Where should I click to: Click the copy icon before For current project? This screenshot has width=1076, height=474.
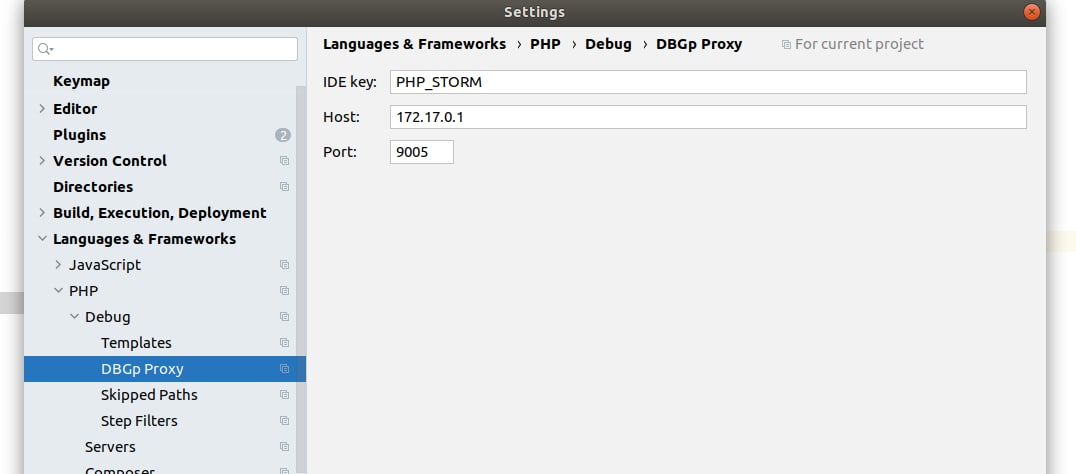[786, 45]
